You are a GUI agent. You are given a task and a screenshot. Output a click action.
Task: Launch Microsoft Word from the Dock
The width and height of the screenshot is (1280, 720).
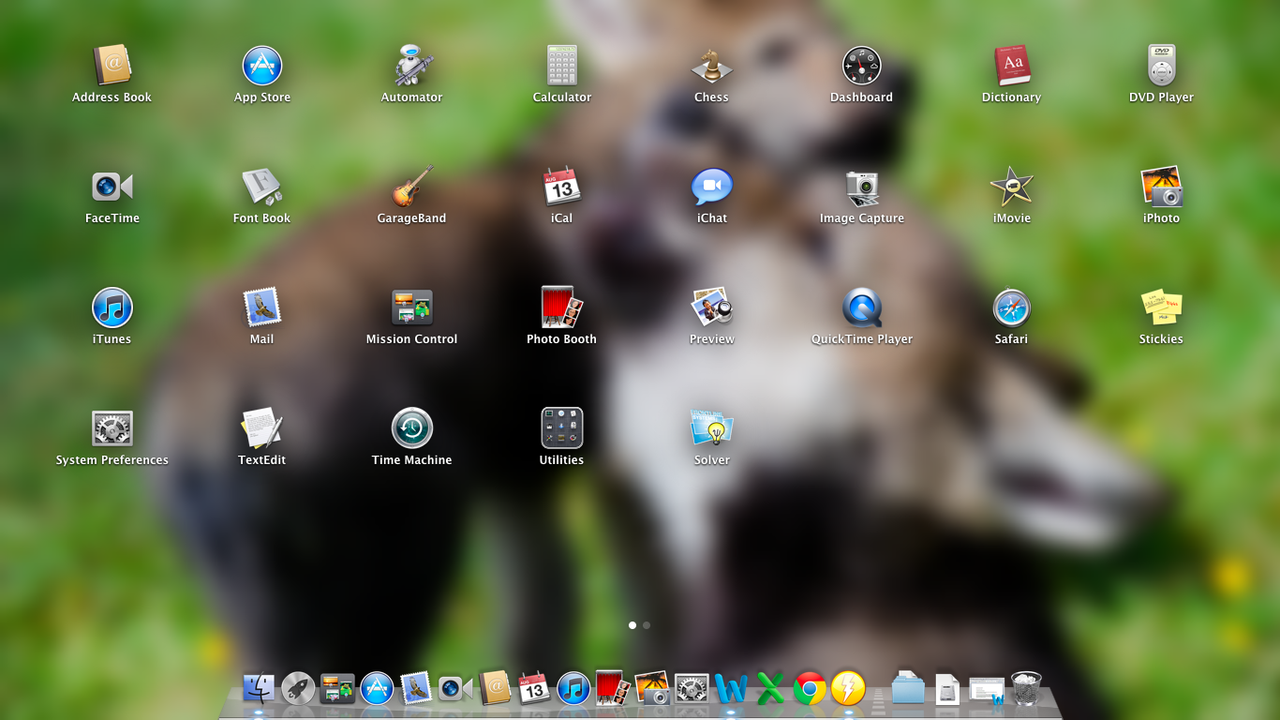click(x=730, y=688)
